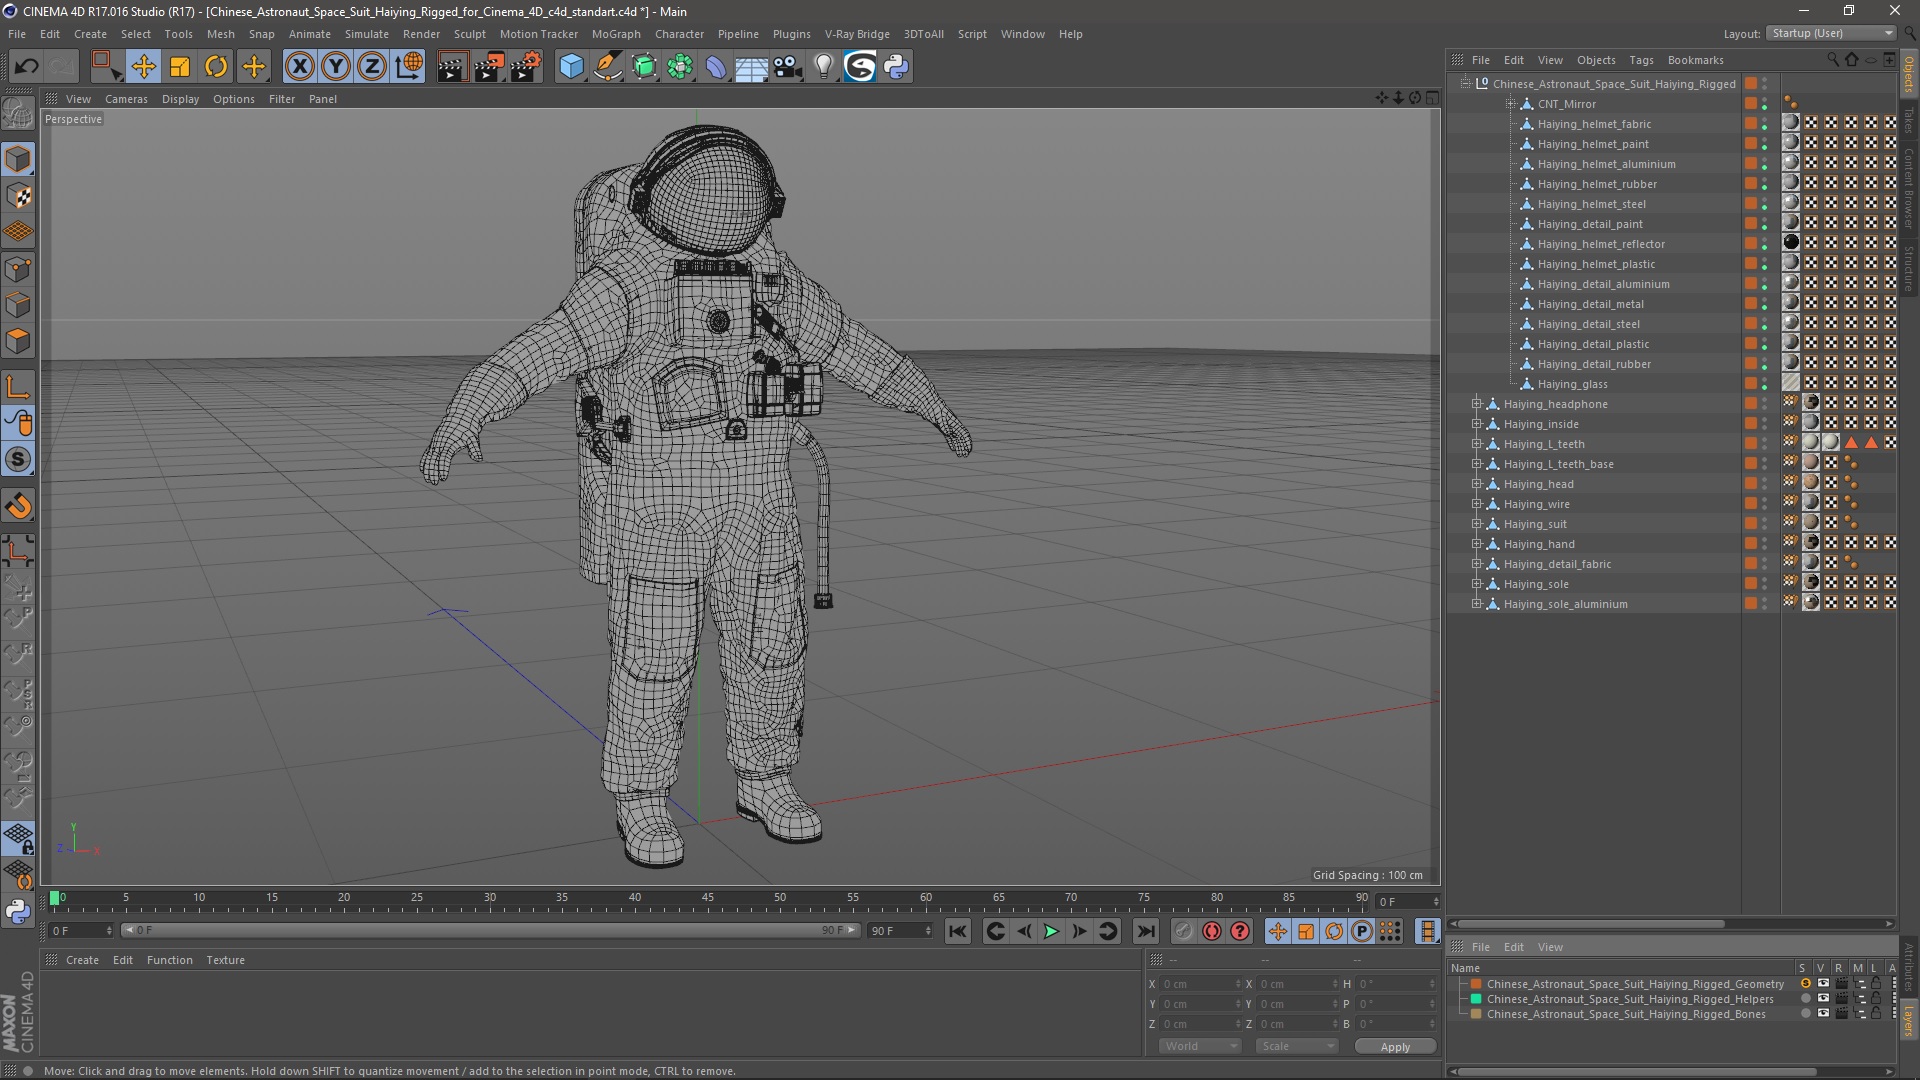Toggle visibility of Helpers layer

[x=1823, y=999]
